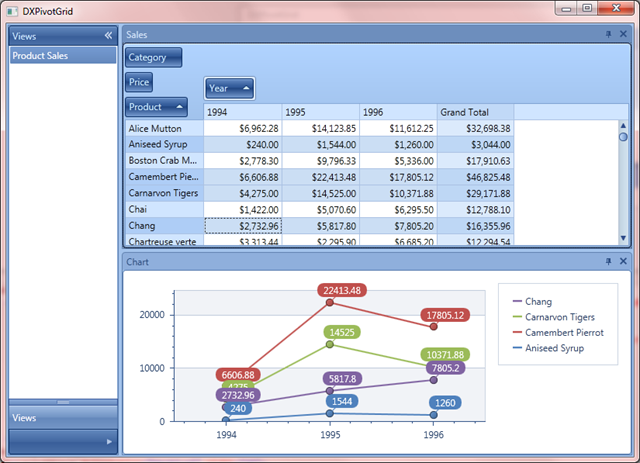Viewport: 640px width, 463px height.
Task: Click the vertical scrollbar thumb in grid
Action: click(x=623, y=137)
